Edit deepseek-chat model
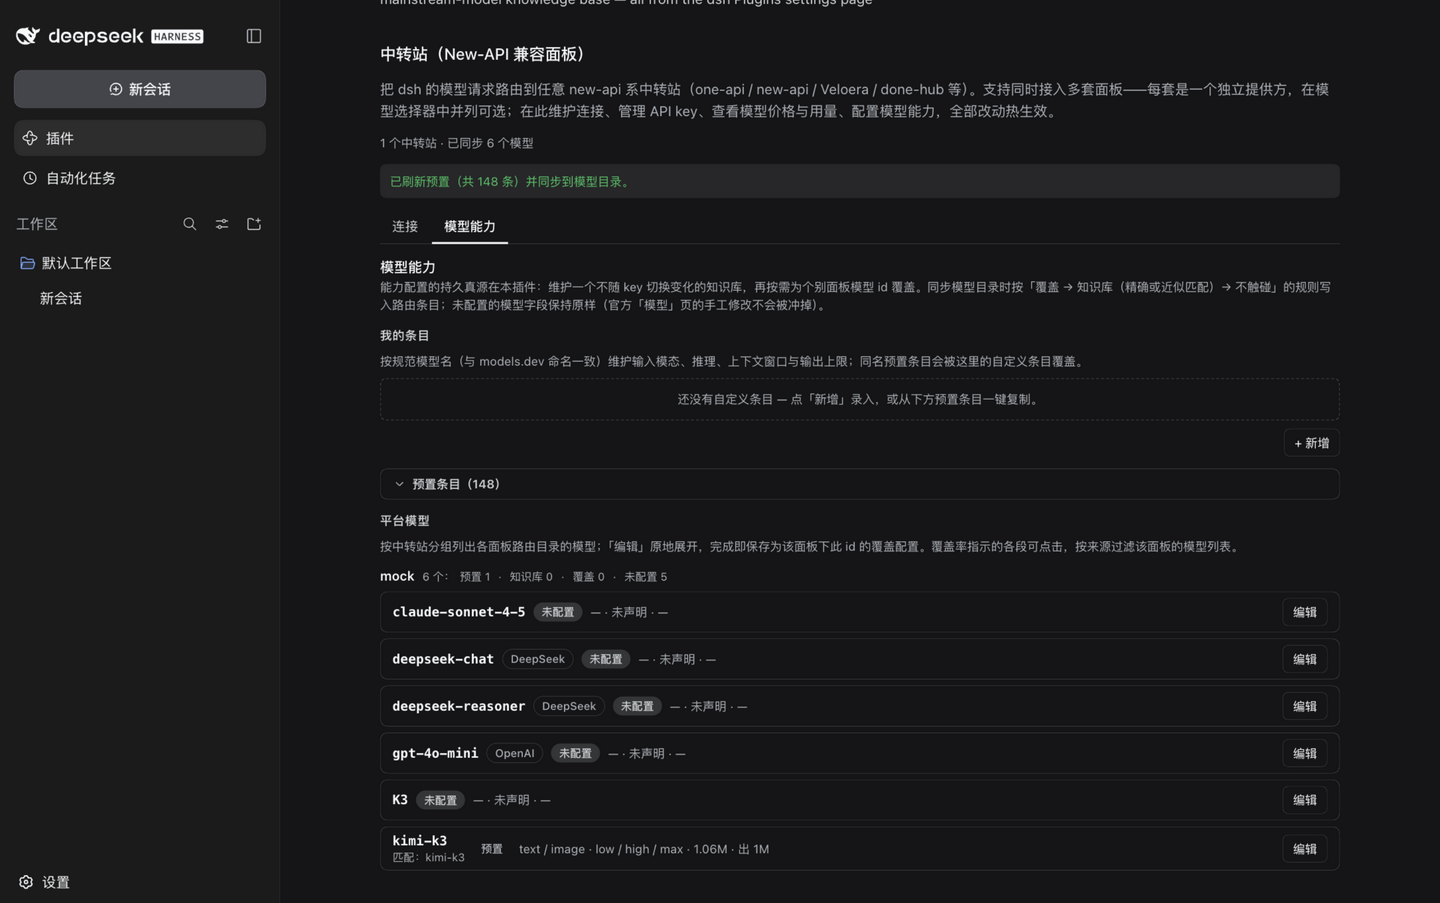This screenshot has width=1440, height=903. click(x=1304, y=659)
